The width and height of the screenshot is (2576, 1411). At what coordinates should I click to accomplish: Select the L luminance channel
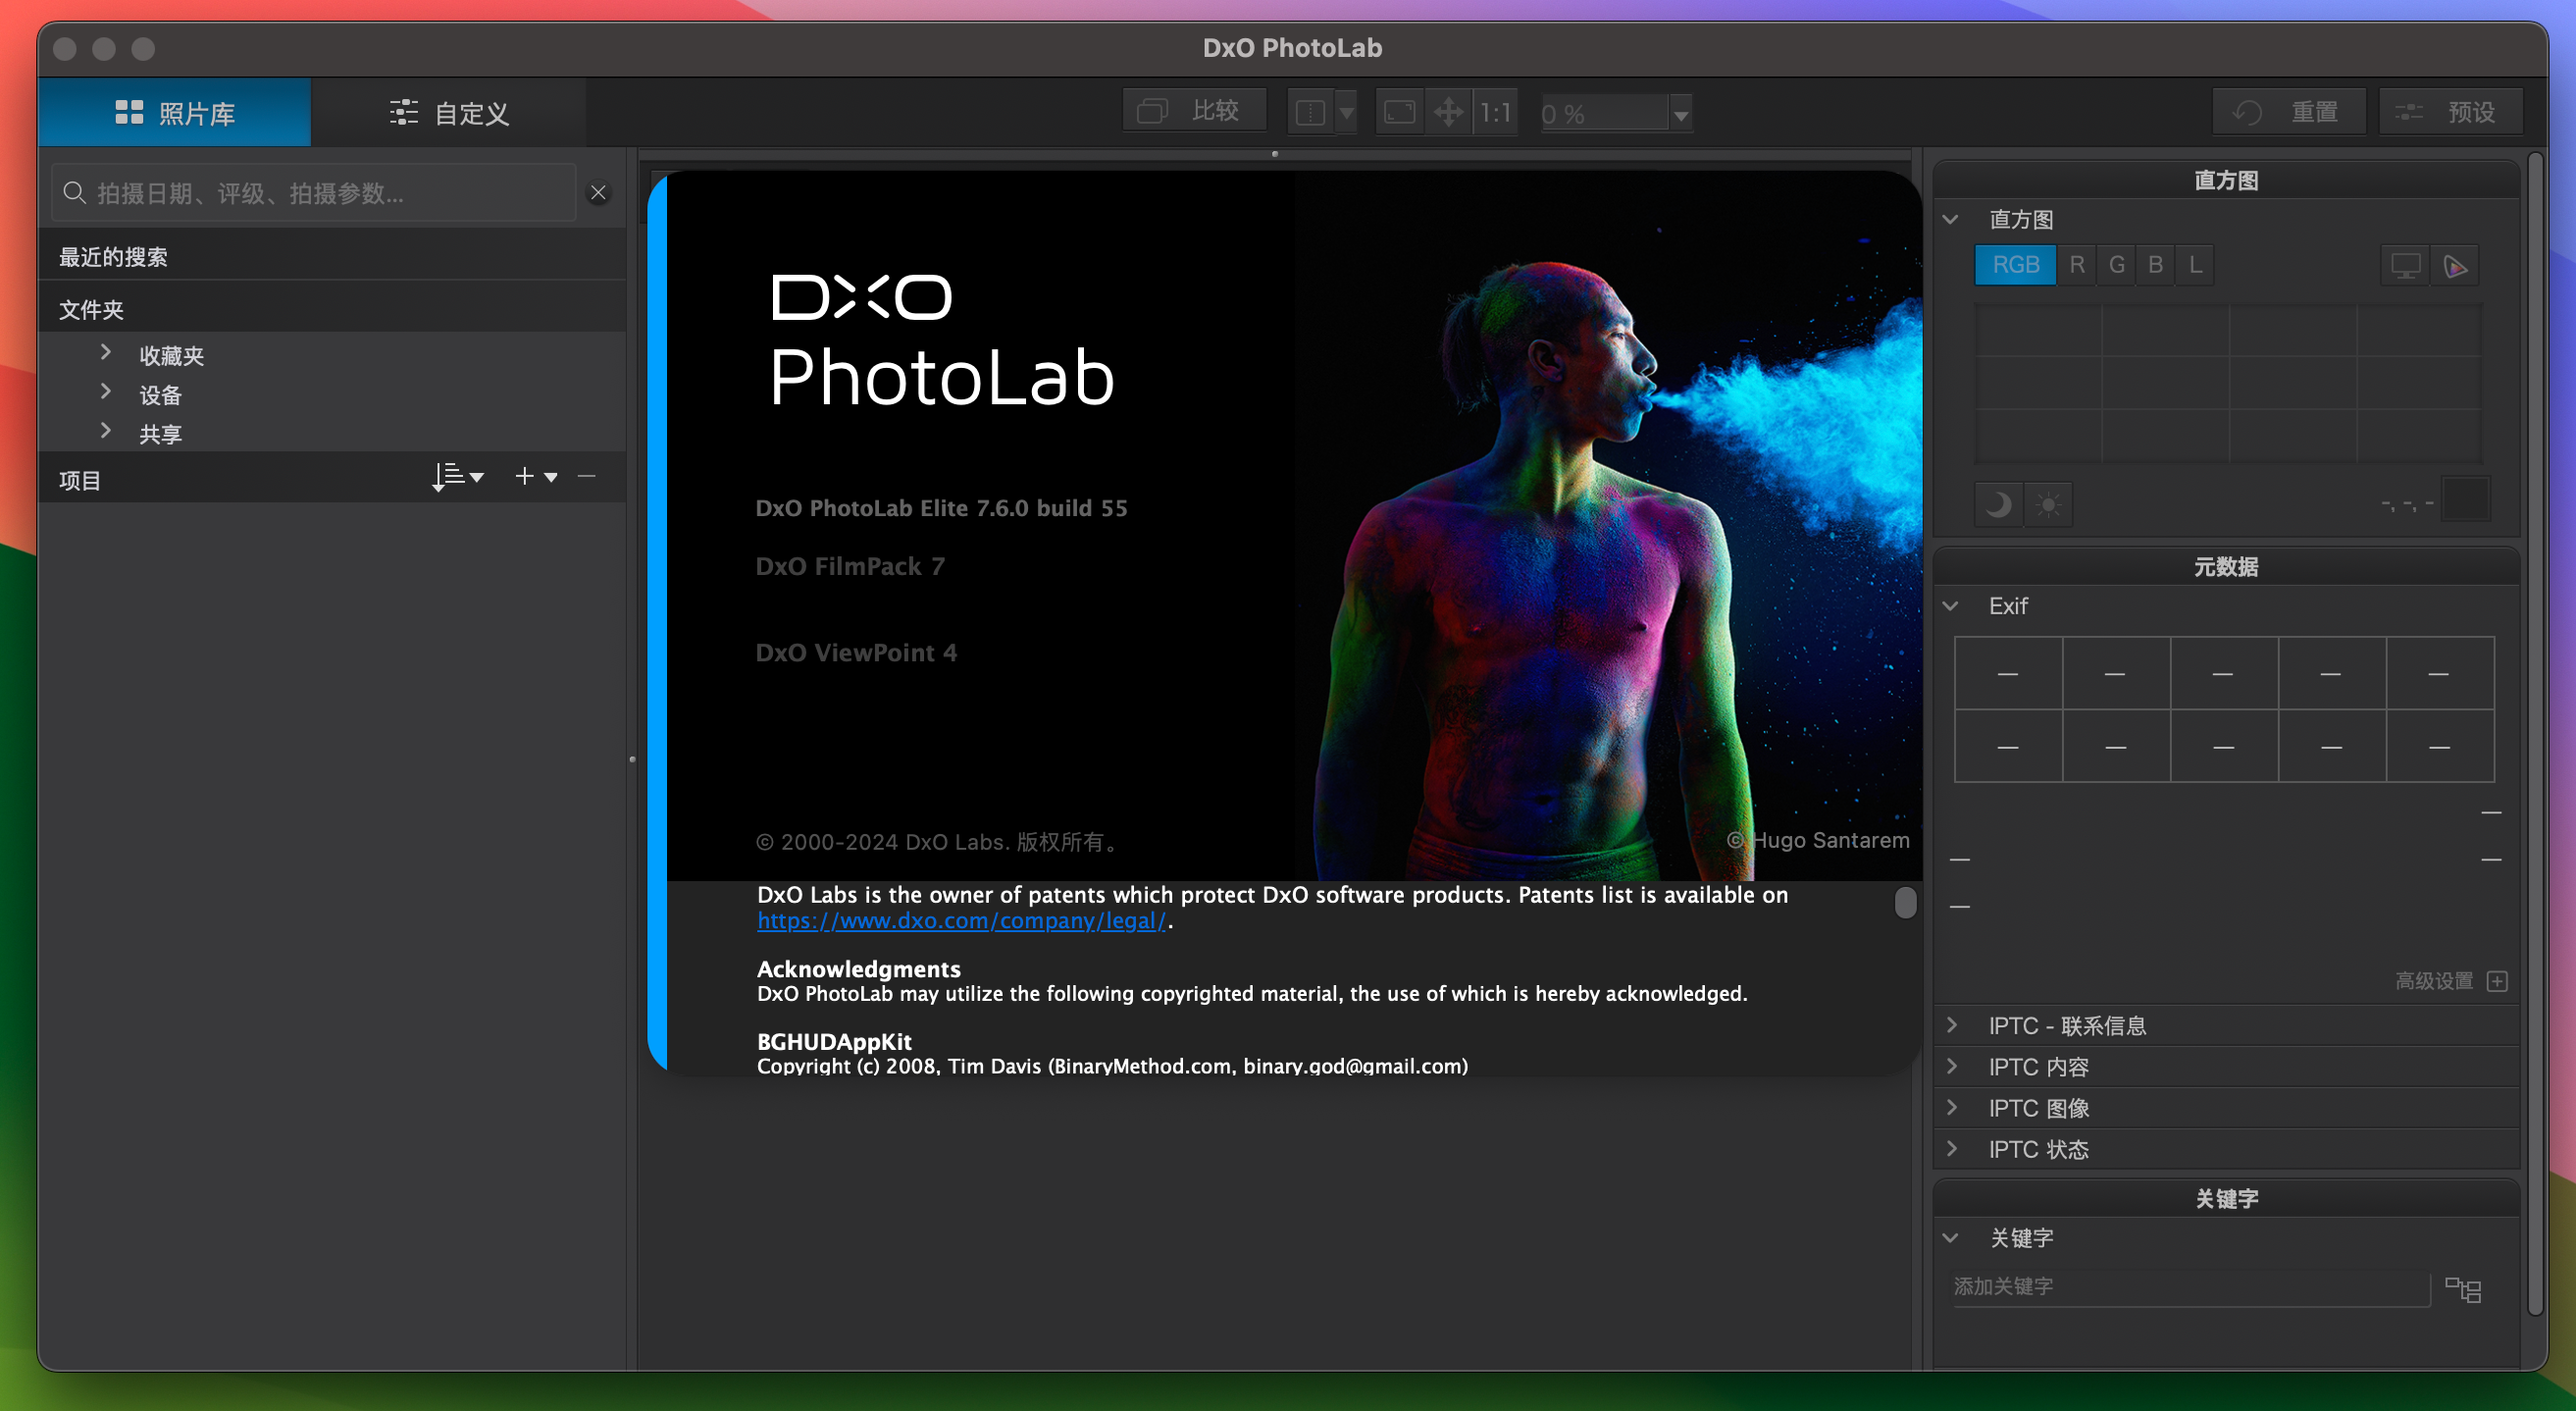2195,265
